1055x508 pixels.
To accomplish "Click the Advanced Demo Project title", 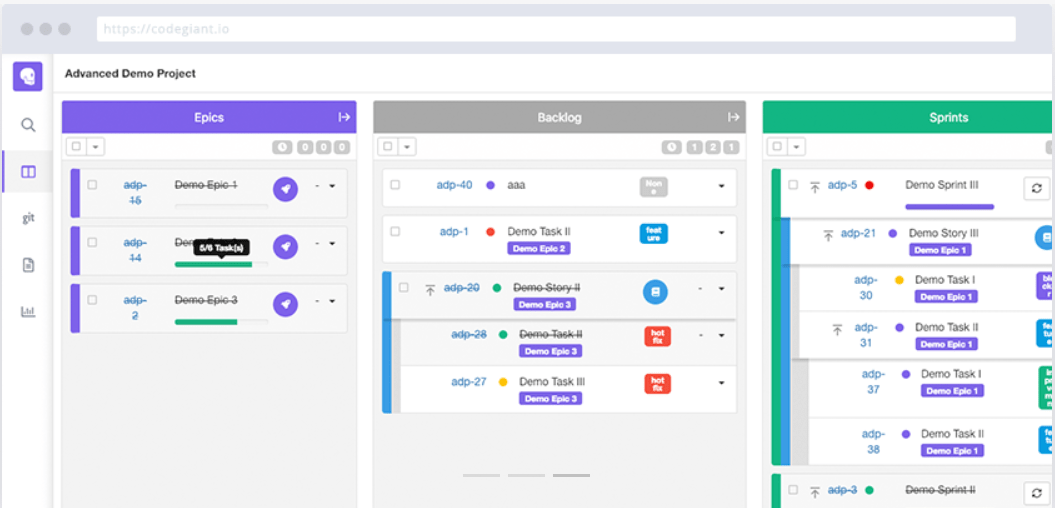I will (x=130, y=73).
